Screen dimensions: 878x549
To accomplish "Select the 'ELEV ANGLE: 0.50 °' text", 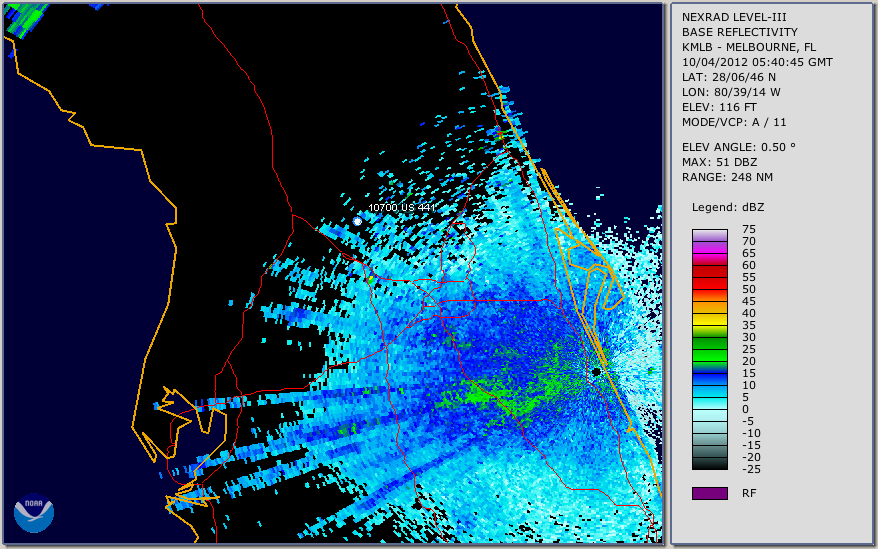I will point(739,147).
